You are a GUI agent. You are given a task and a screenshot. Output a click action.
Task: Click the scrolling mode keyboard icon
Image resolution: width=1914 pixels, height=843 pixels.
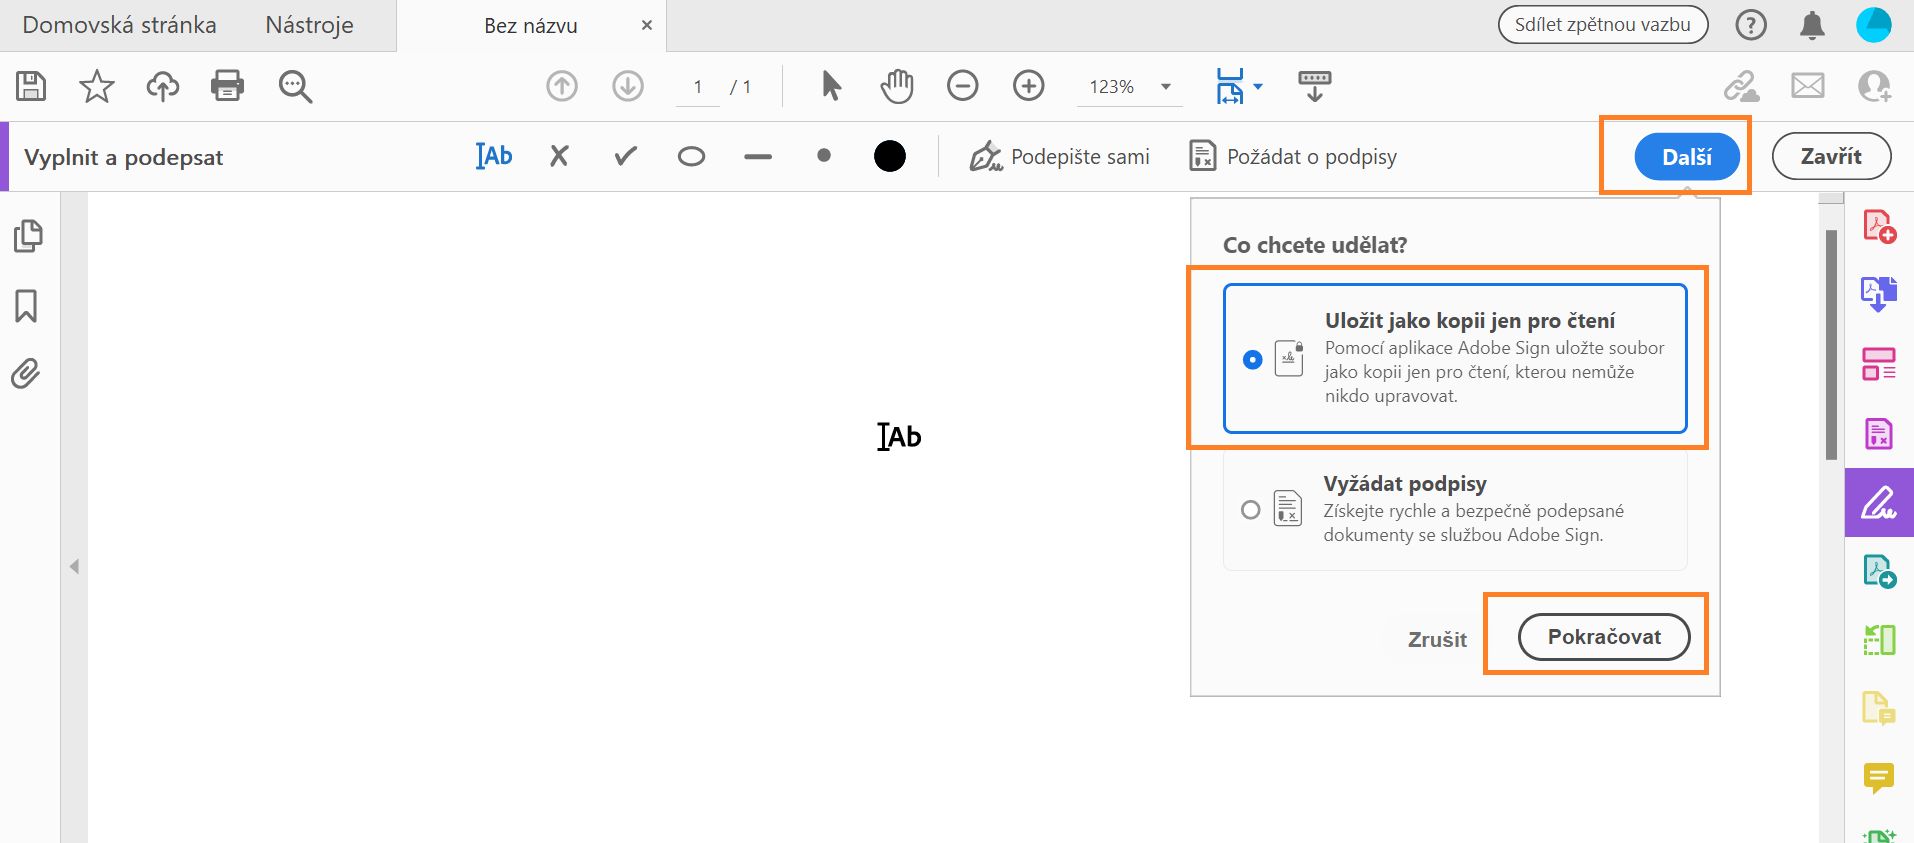(1314, 86)
